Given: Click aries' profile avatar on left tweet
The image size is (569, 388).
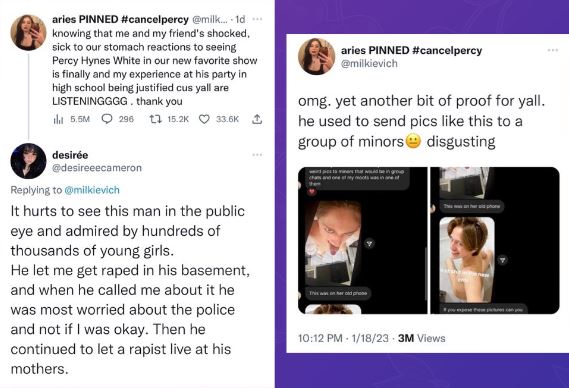Looking at the screenshot, I should [28, 32].
